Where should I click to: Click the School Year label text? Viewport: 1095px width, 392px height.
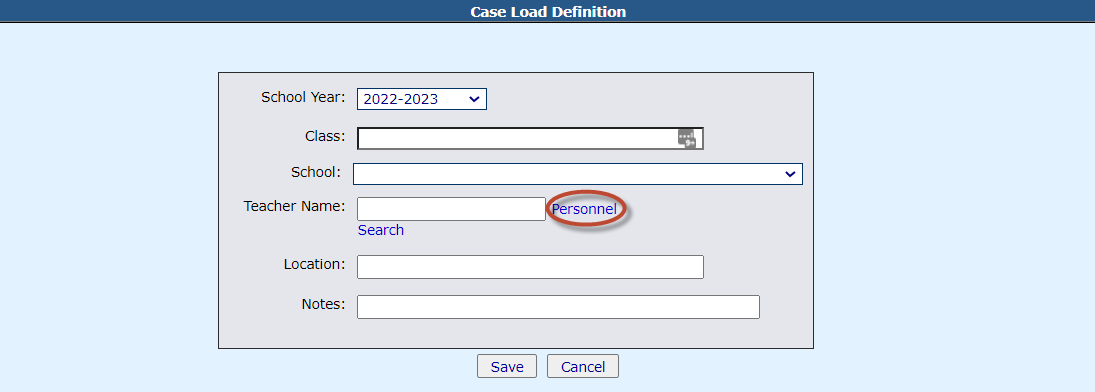pyautogui.click(x=303, y=97)
